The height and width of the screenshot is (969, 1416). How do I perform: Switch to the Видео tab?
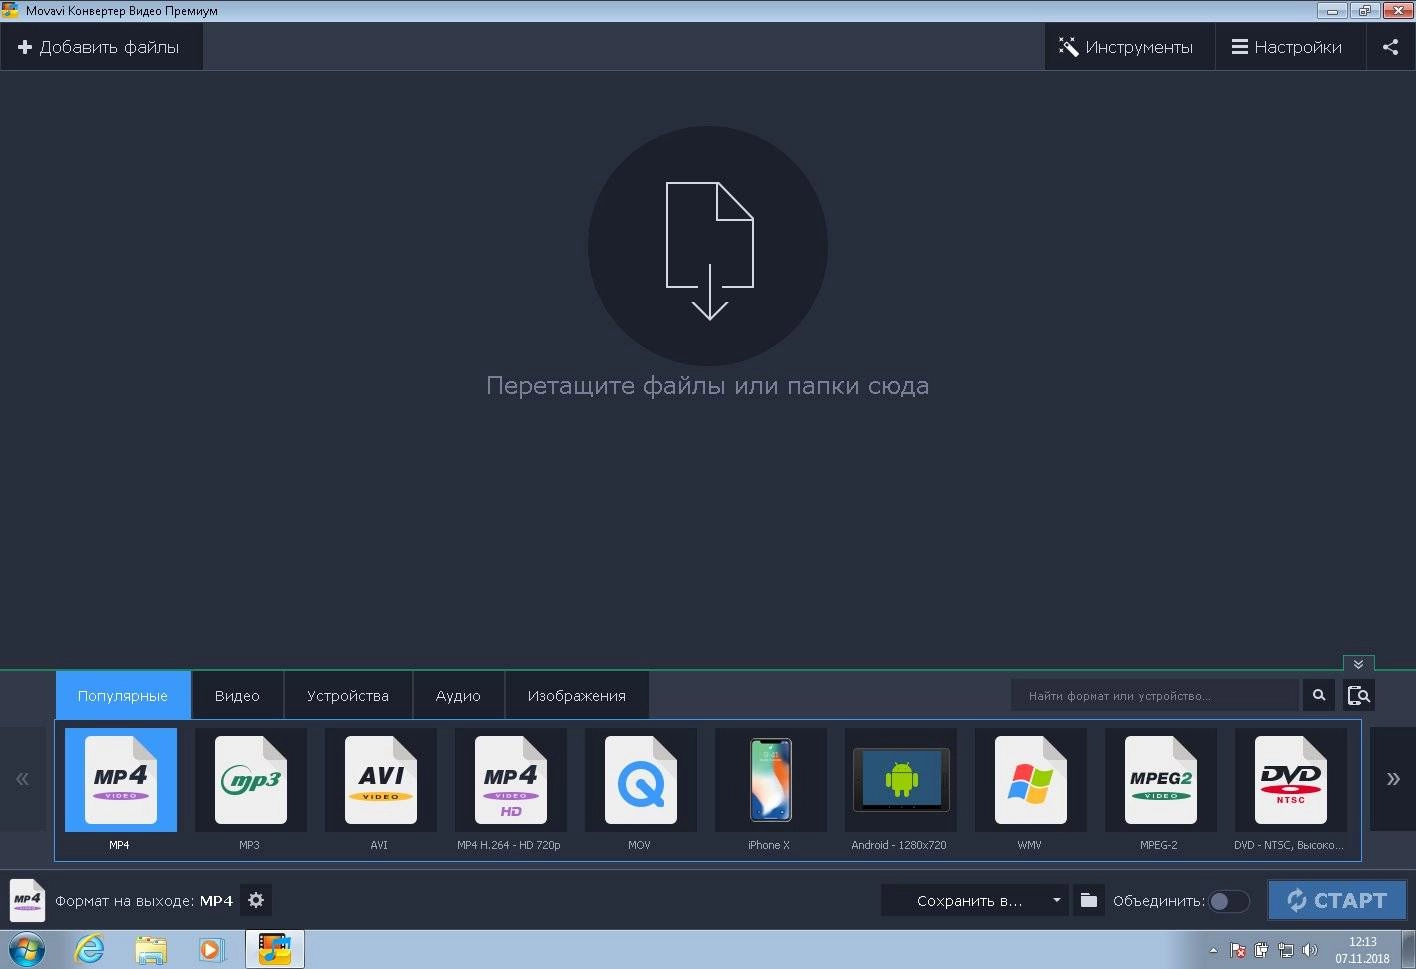[x=237, y=695]
